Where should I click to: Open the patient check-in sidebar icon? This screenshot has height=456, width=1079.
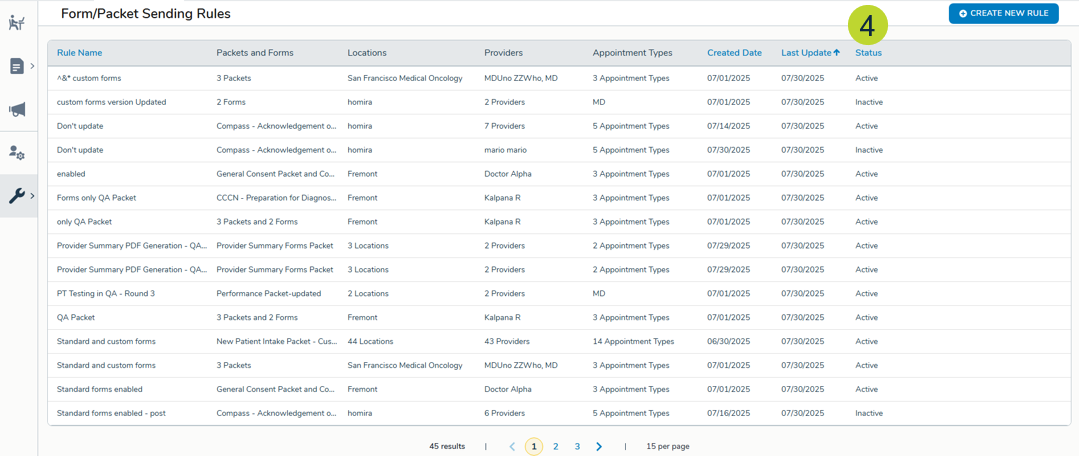click(17, 22)
